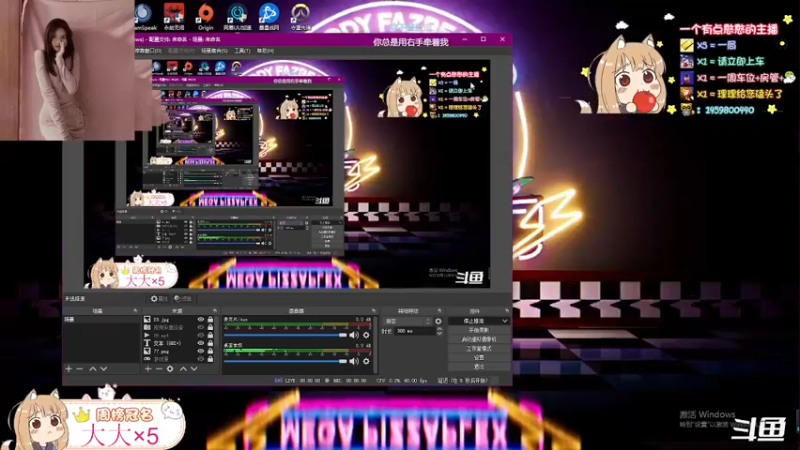
Task: Open the NetEase UU accelerator desktop icon
Action: 237,16
